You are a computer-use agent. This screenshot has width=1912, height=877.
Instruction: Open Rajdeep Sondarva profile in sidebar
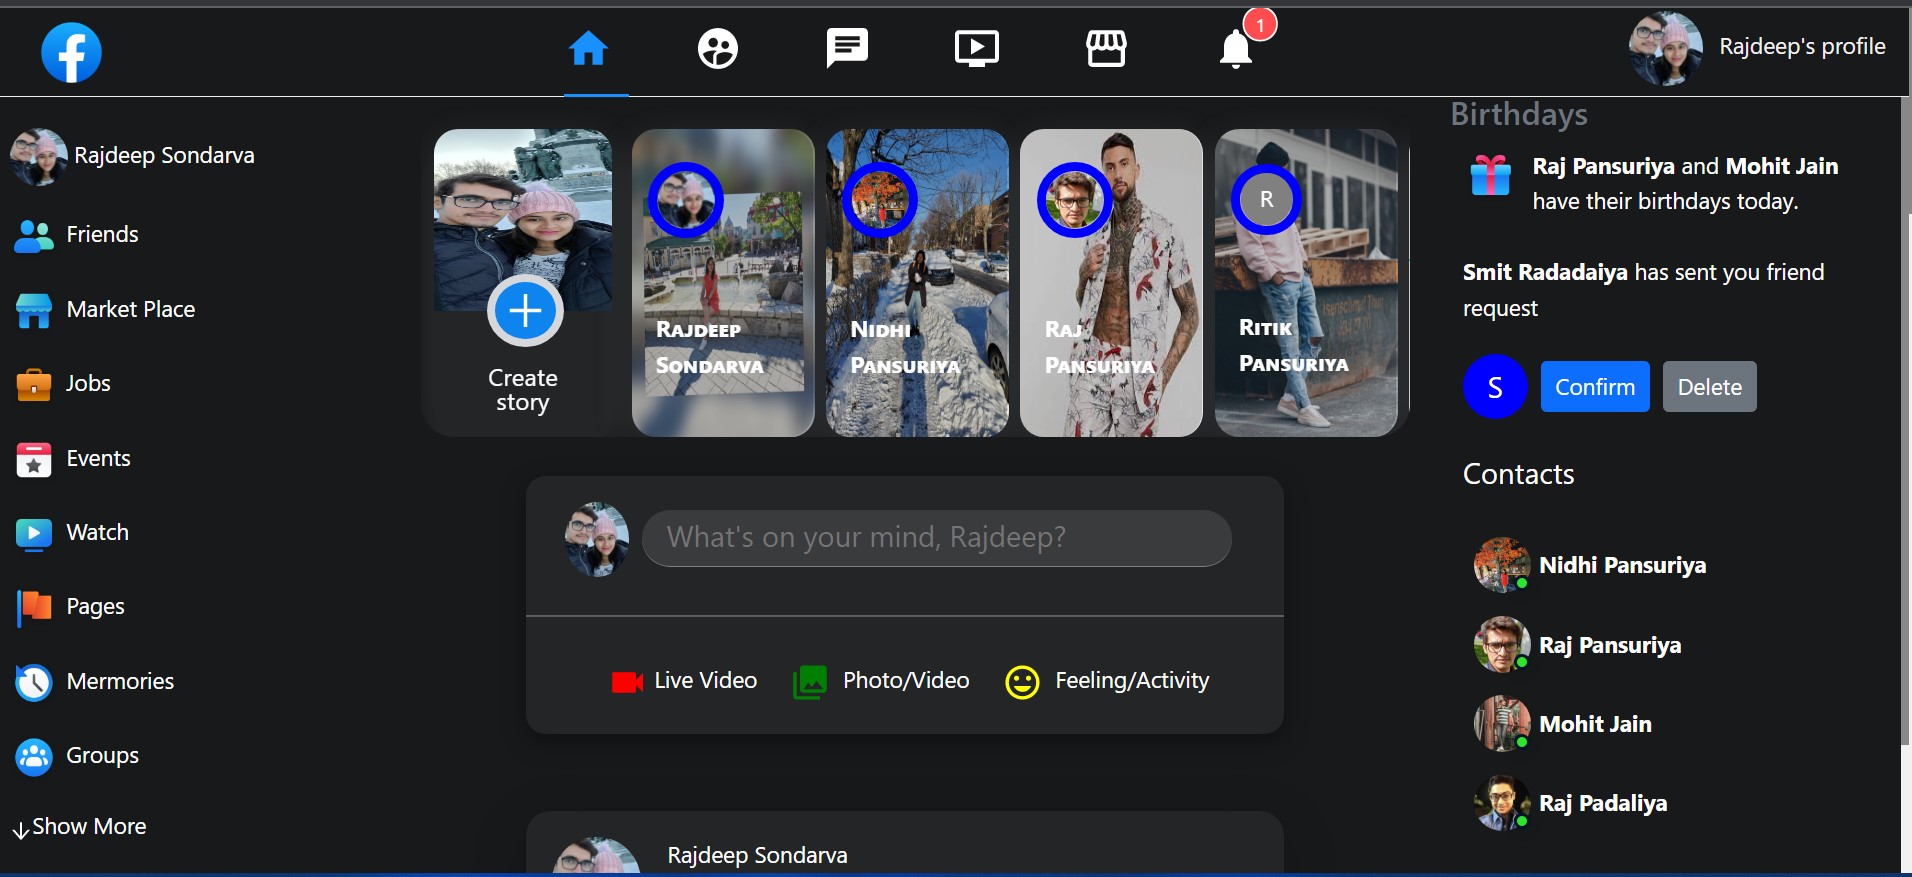point(133,156)
